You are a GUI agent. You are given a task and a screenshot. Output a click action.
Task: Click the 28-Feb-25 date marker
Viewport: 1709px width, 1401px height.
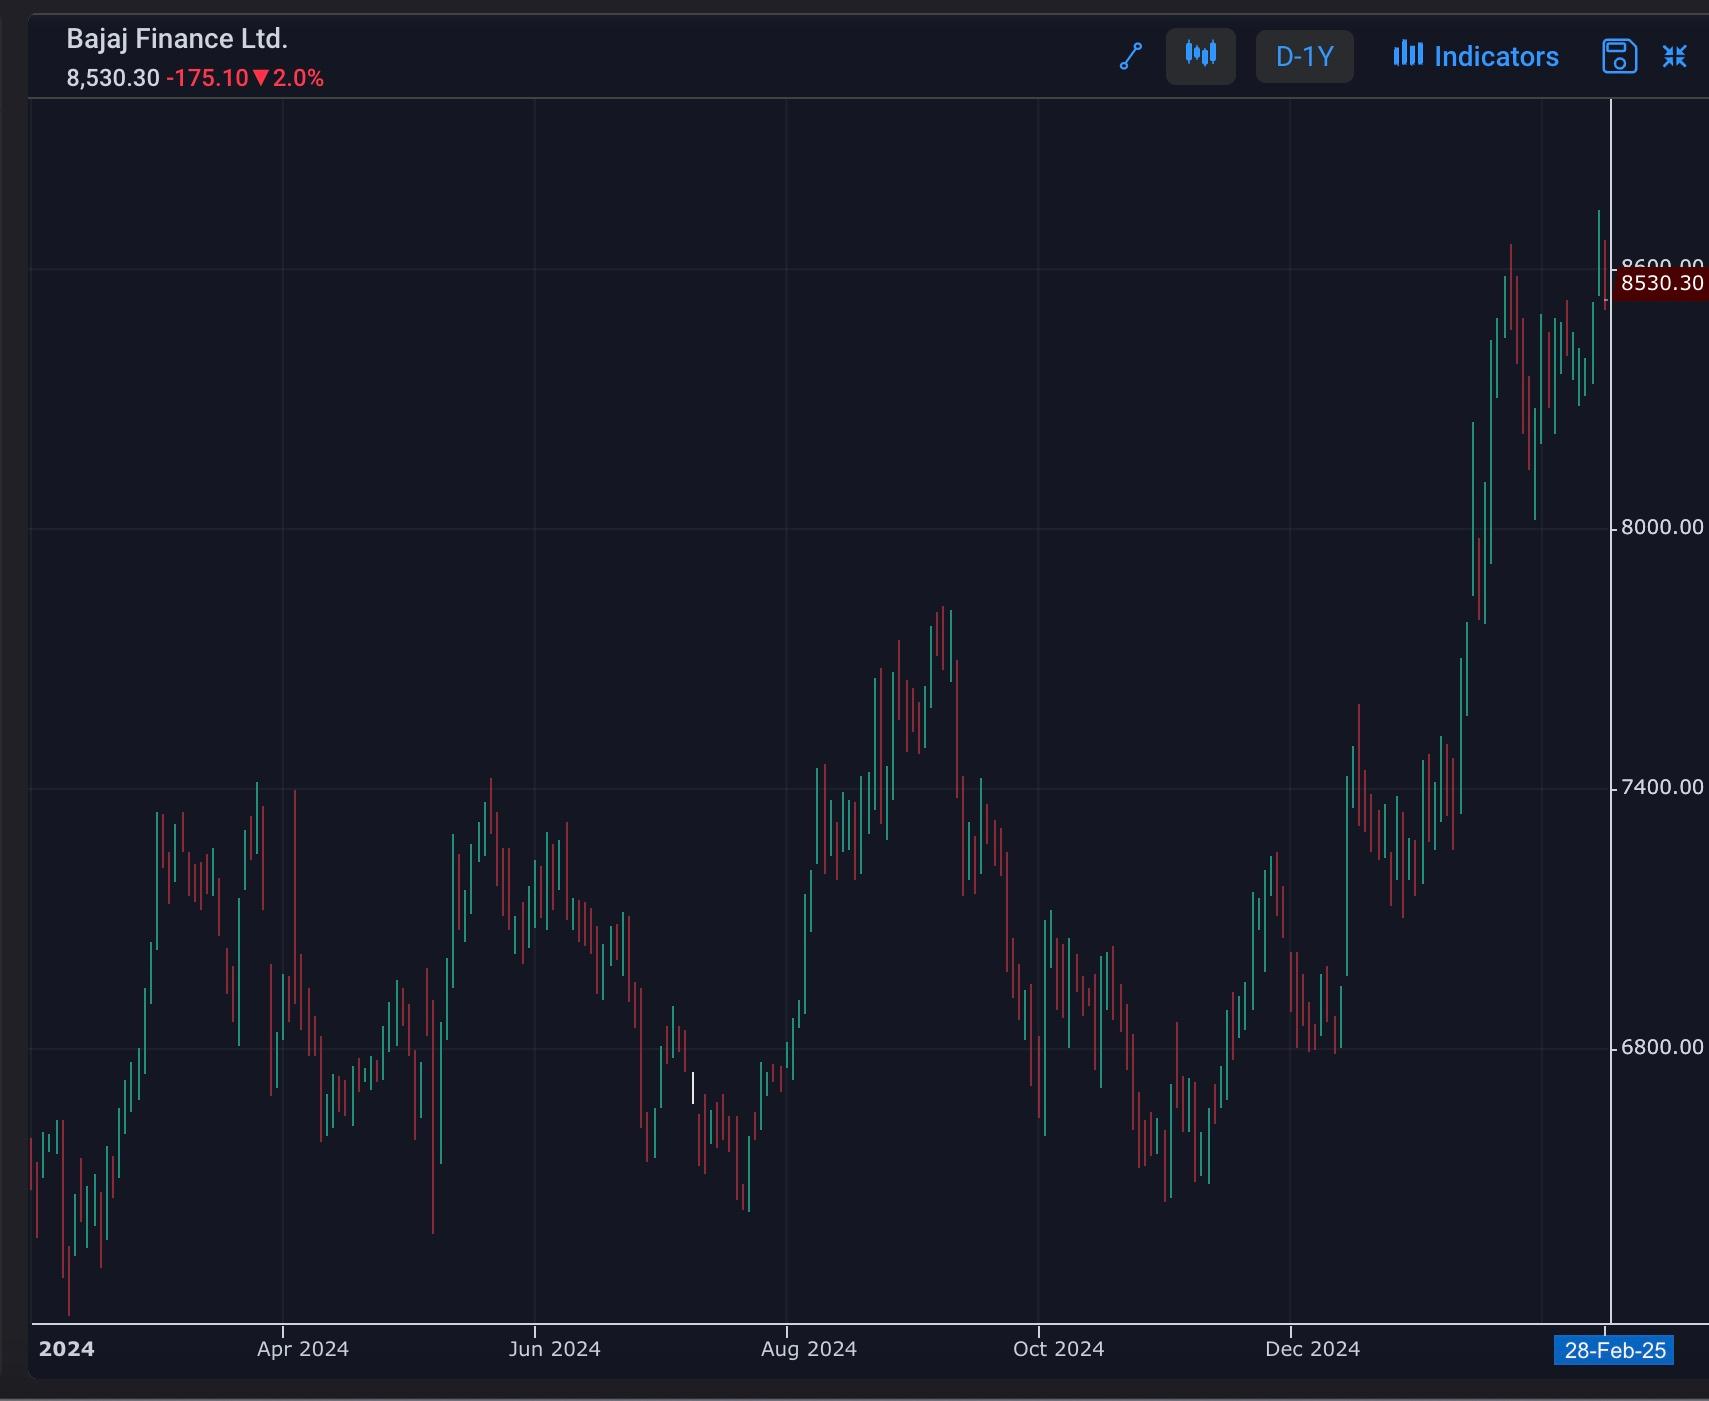(x=1614, y=1350)
